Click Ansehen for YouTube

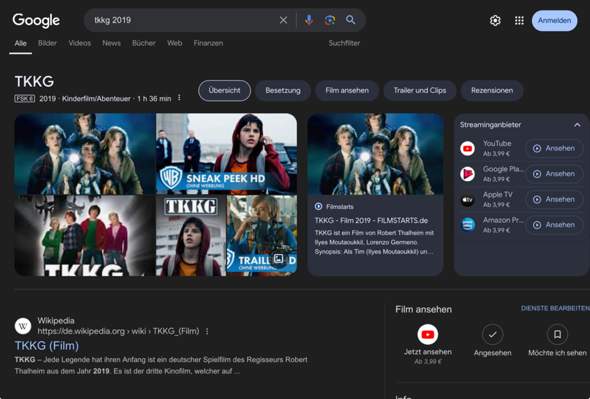point(554,148)
